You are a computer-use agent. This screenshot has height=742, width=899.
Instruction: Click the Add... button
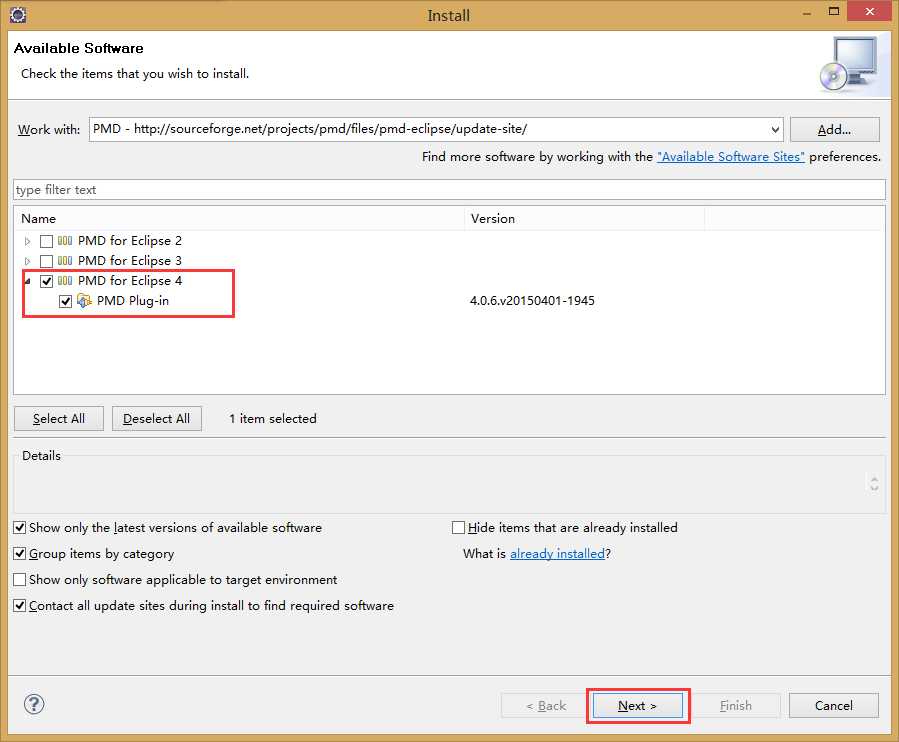[834, 130]
